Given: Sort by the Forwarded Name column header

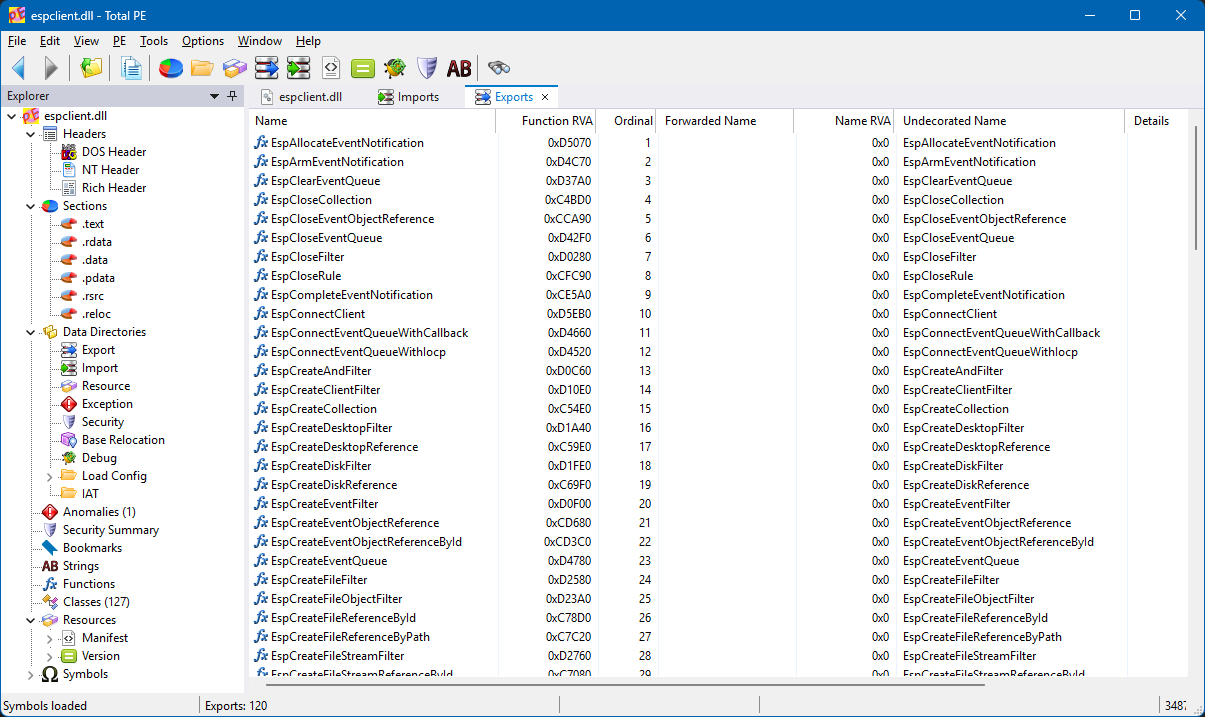Looking at the screenshot, I should coord(725,121).
